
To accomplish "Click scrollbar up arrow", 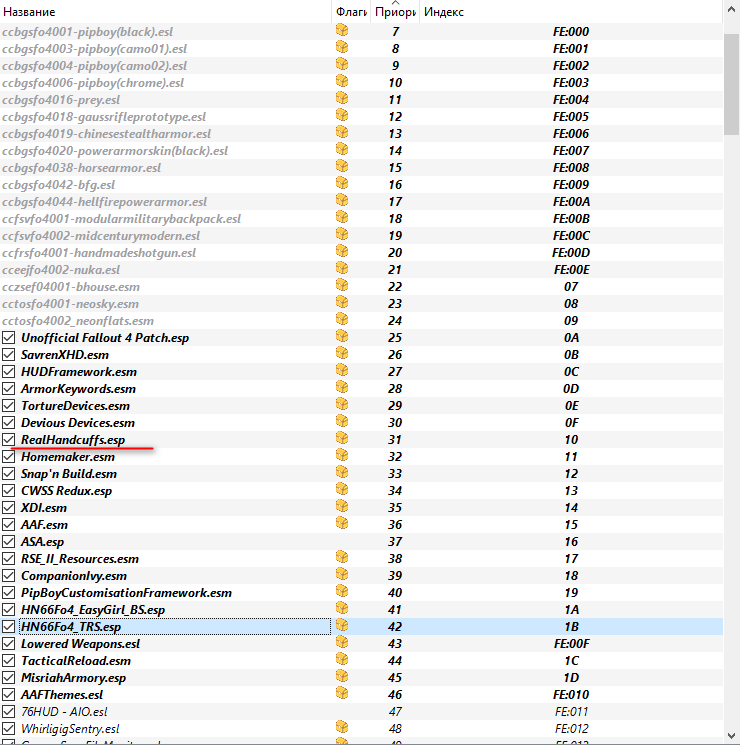I will tap(731, 10).
